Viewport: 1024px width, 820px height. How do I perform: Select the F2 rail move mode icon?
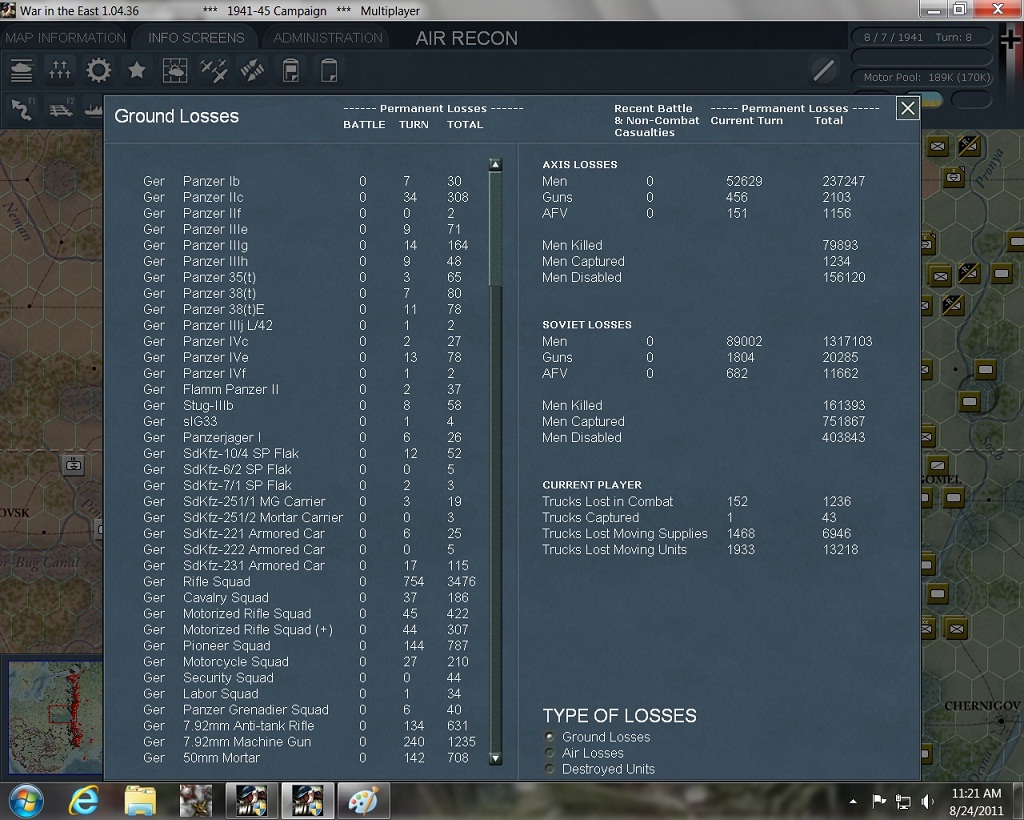61,108
